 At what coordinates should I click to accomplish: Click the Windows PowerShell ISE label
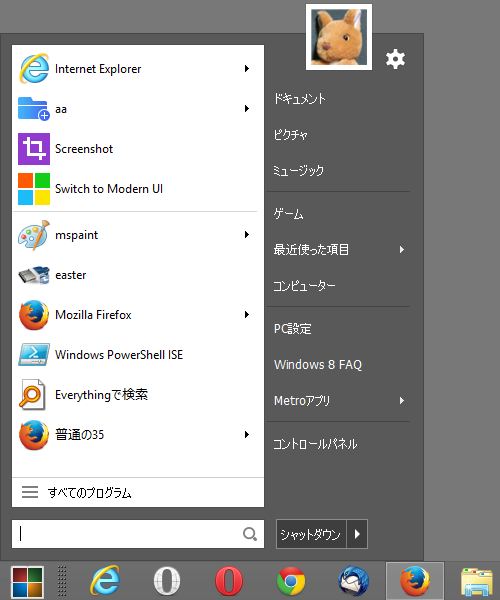click(x=119, y=355)
